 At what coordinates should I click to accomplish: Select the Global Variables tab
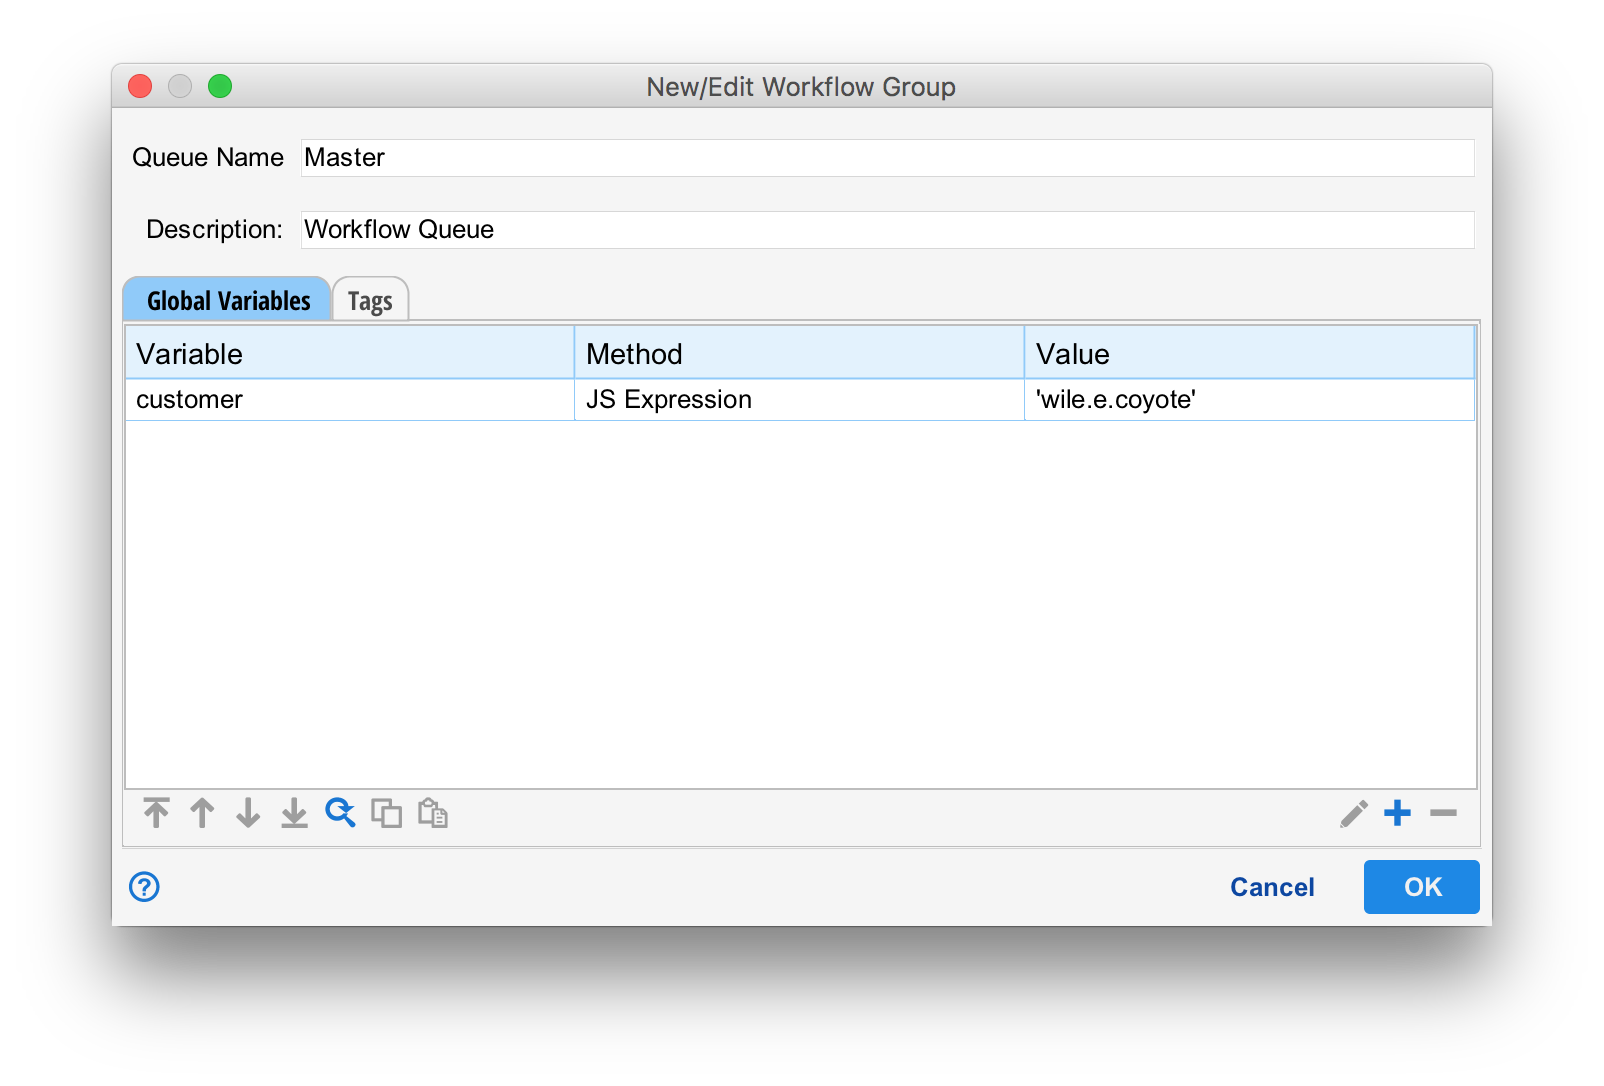pos(228,299)
